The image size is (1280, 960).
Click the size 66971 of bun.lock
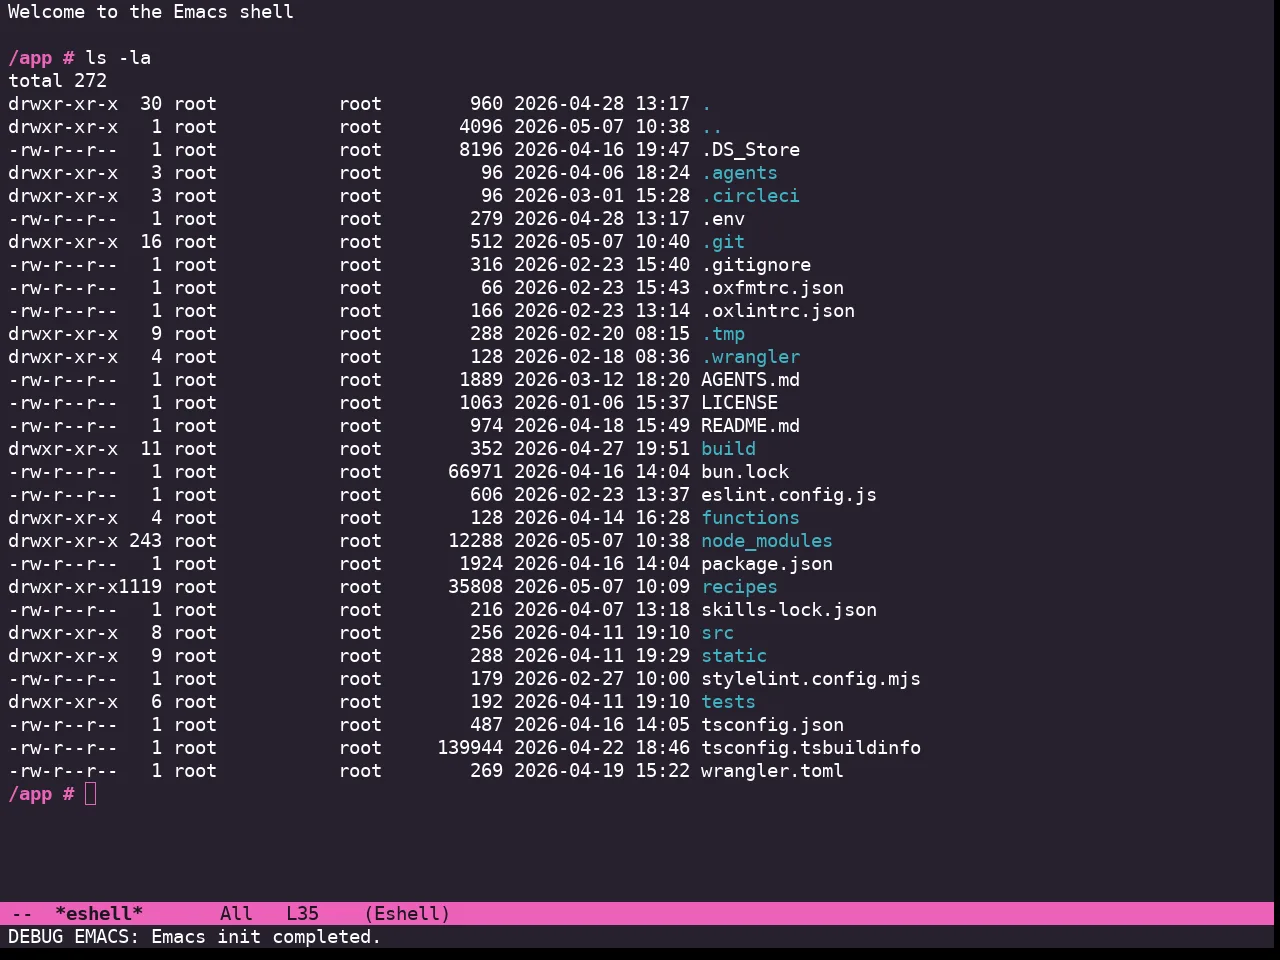click(476, 472)
